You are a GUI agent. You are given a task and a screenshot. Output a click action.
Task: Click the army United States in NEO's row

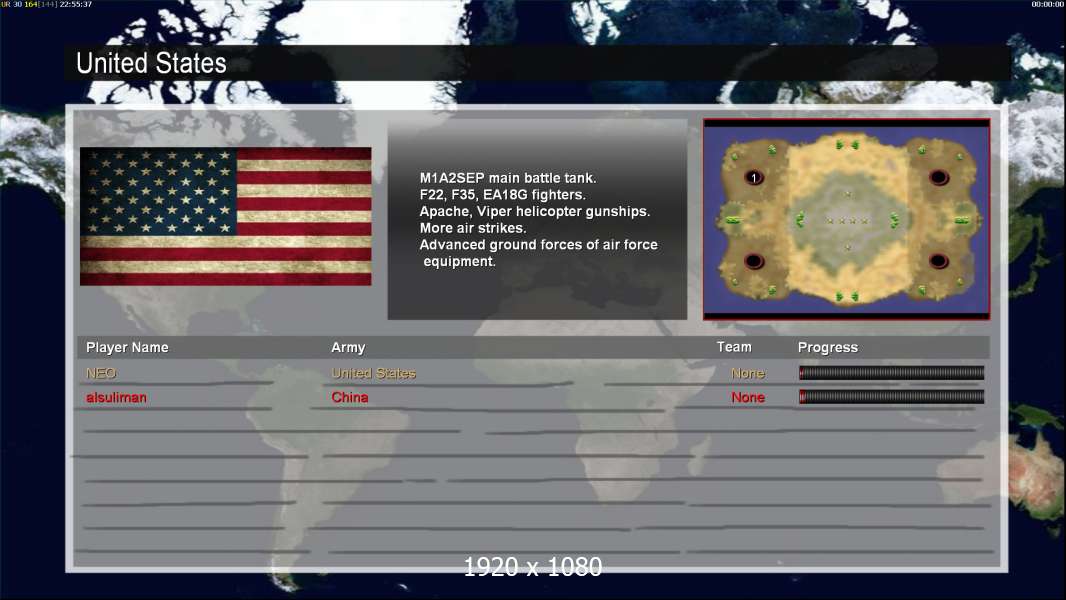click(x=373, y=373)
